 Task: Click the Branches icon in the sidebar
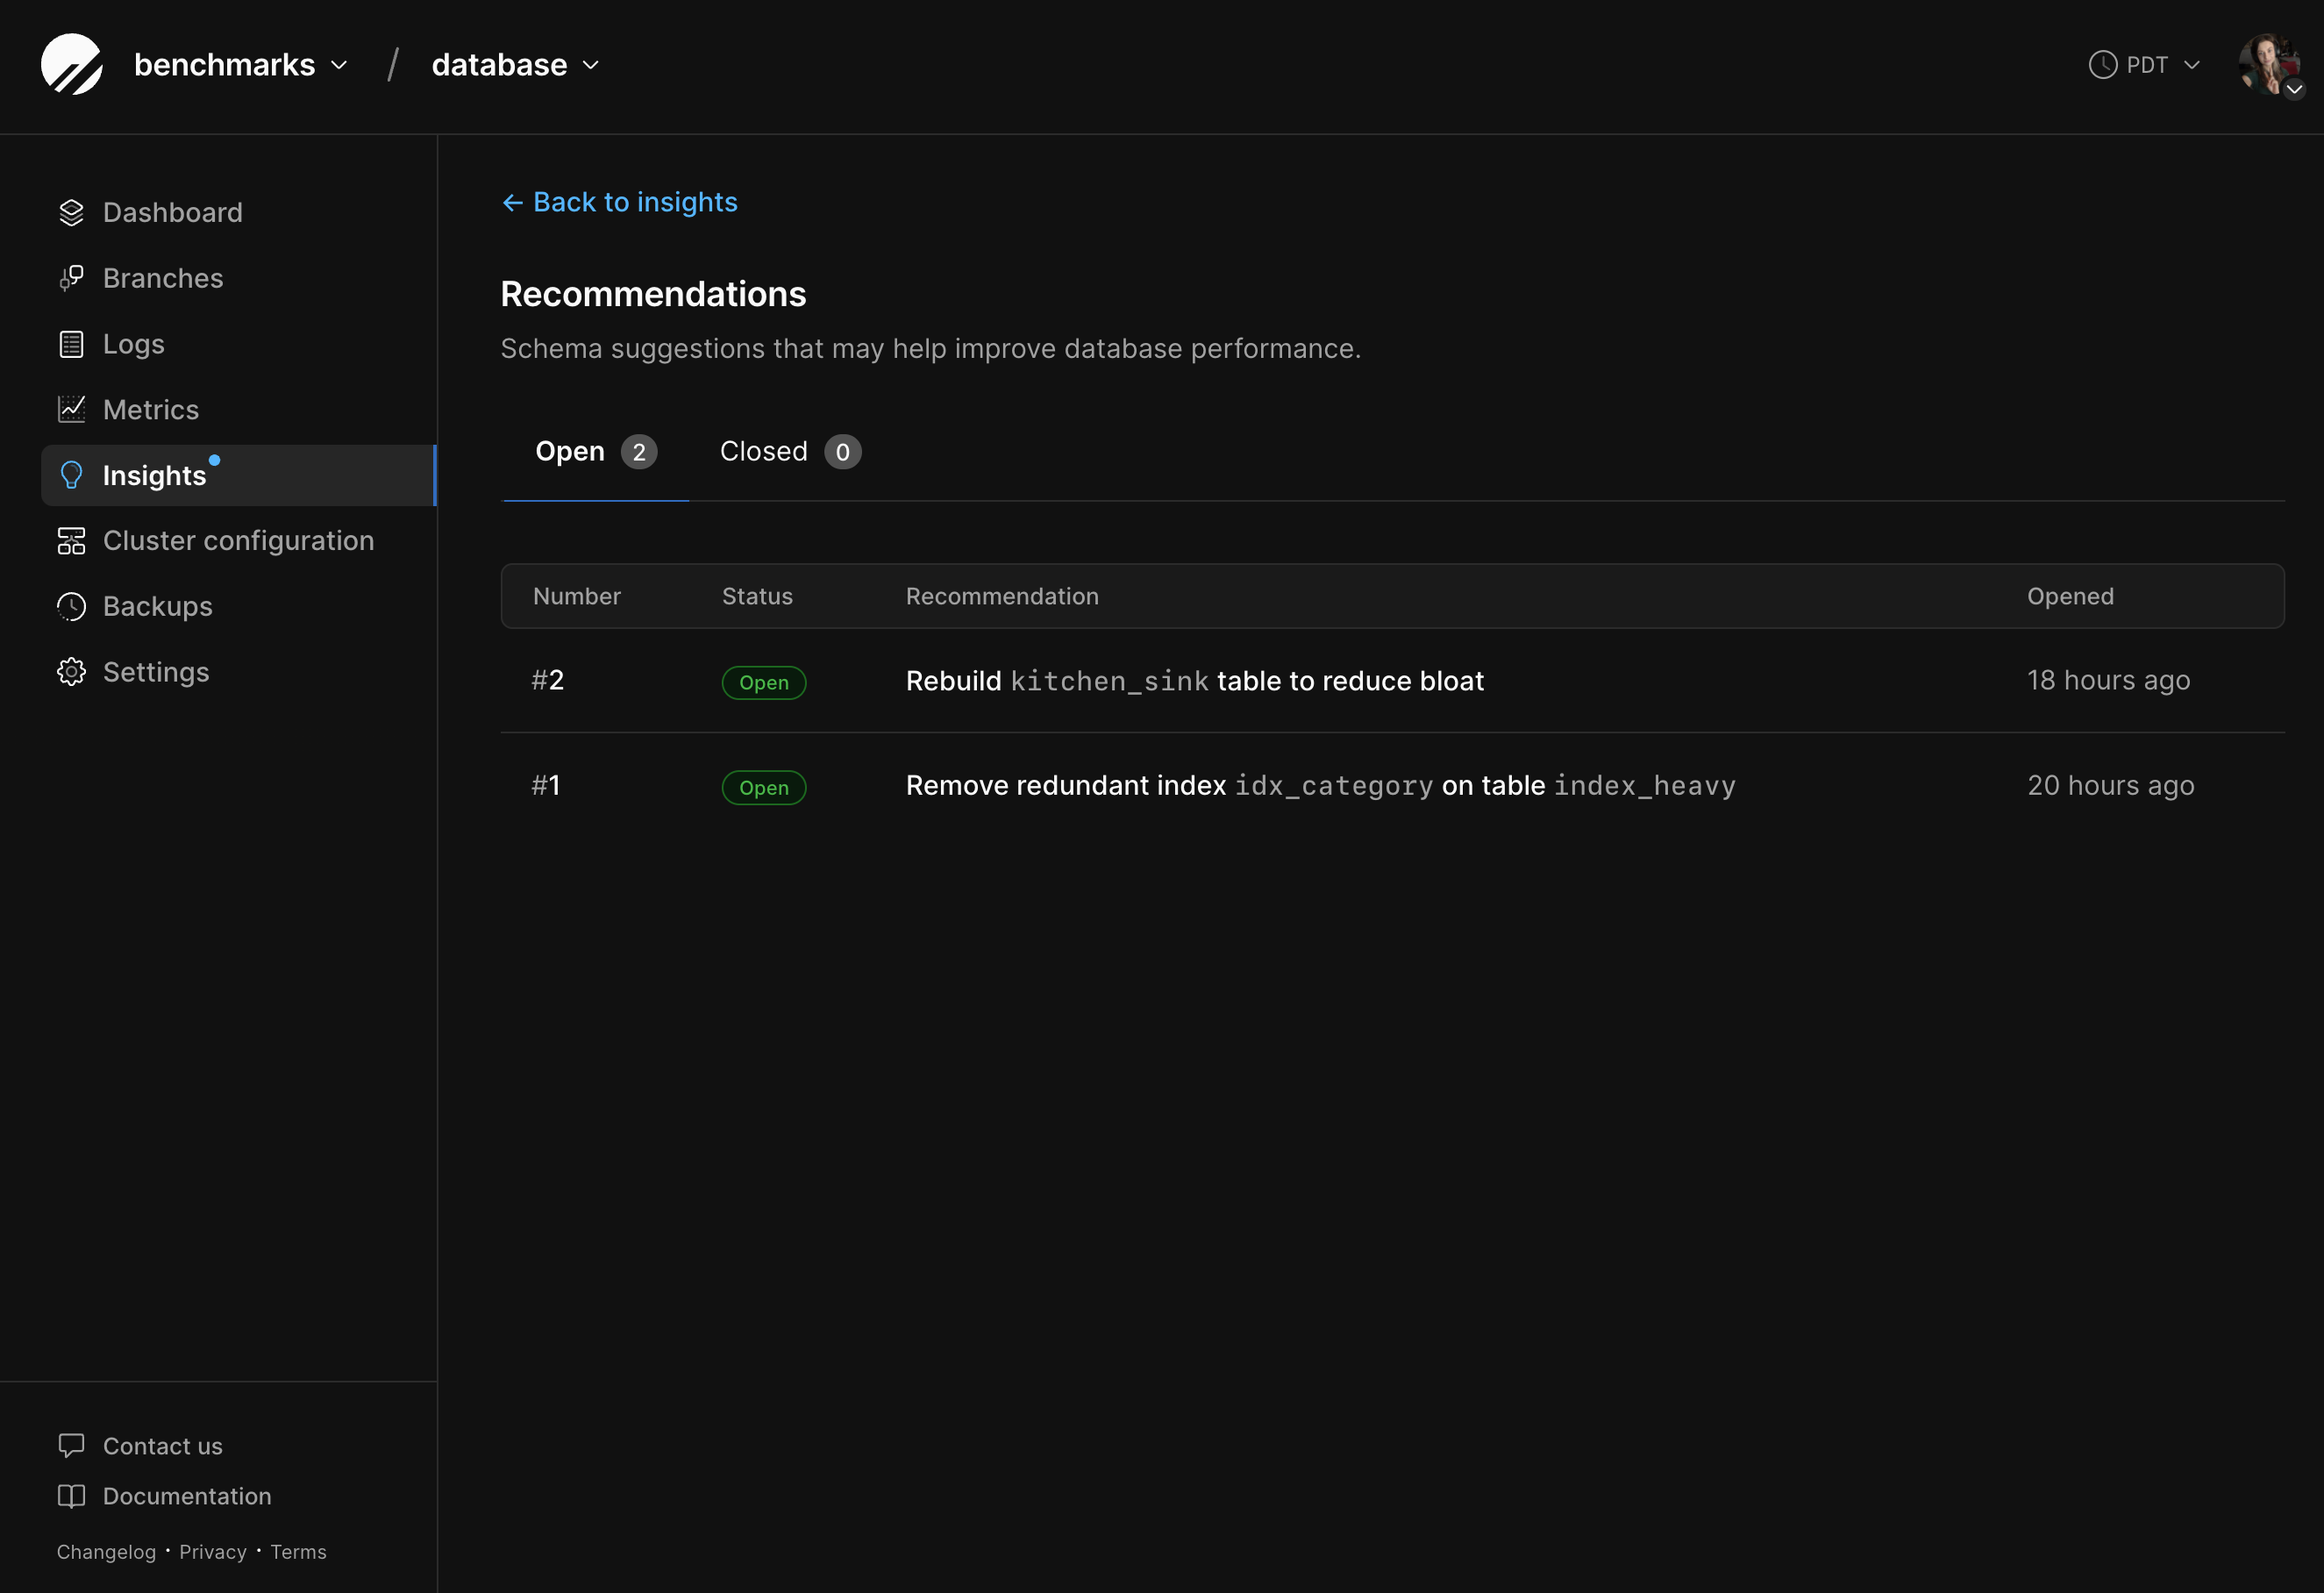pos(70,278)
